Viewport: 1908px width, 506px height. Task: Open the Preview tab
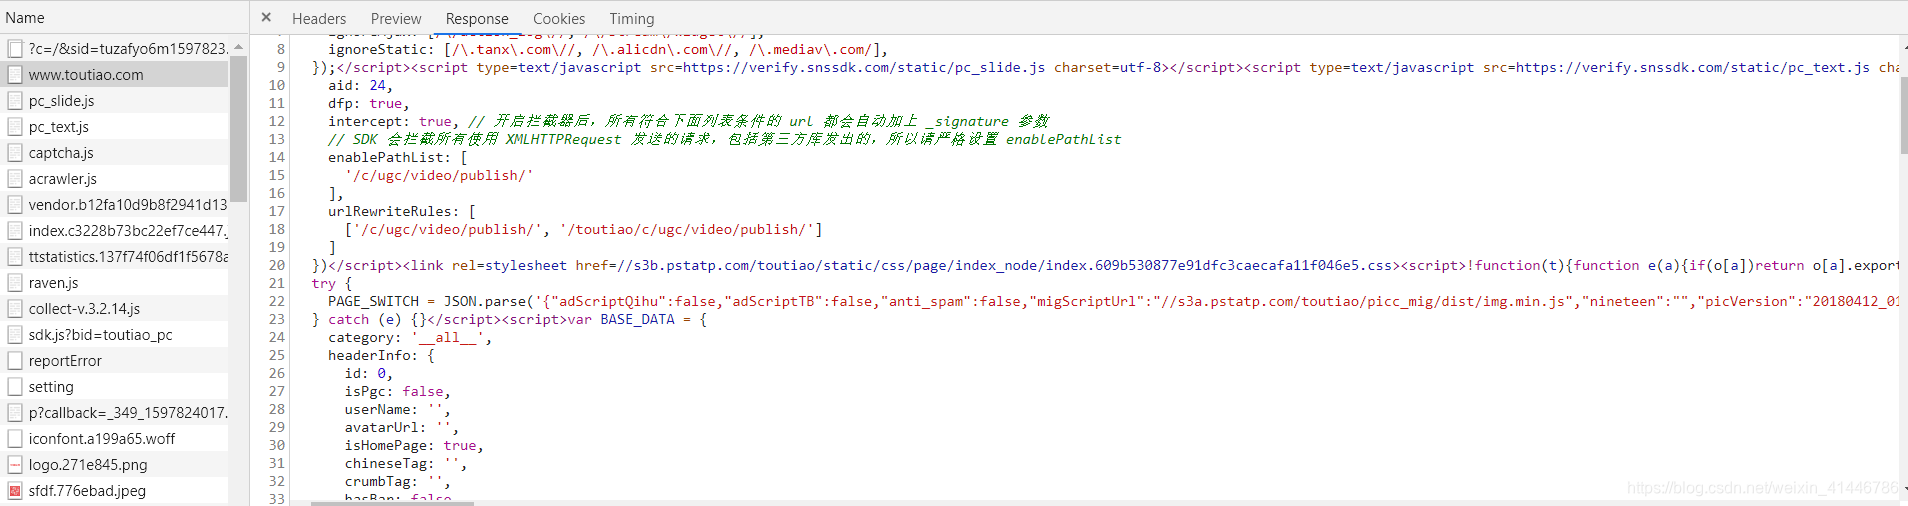click(x=396, y=18)
